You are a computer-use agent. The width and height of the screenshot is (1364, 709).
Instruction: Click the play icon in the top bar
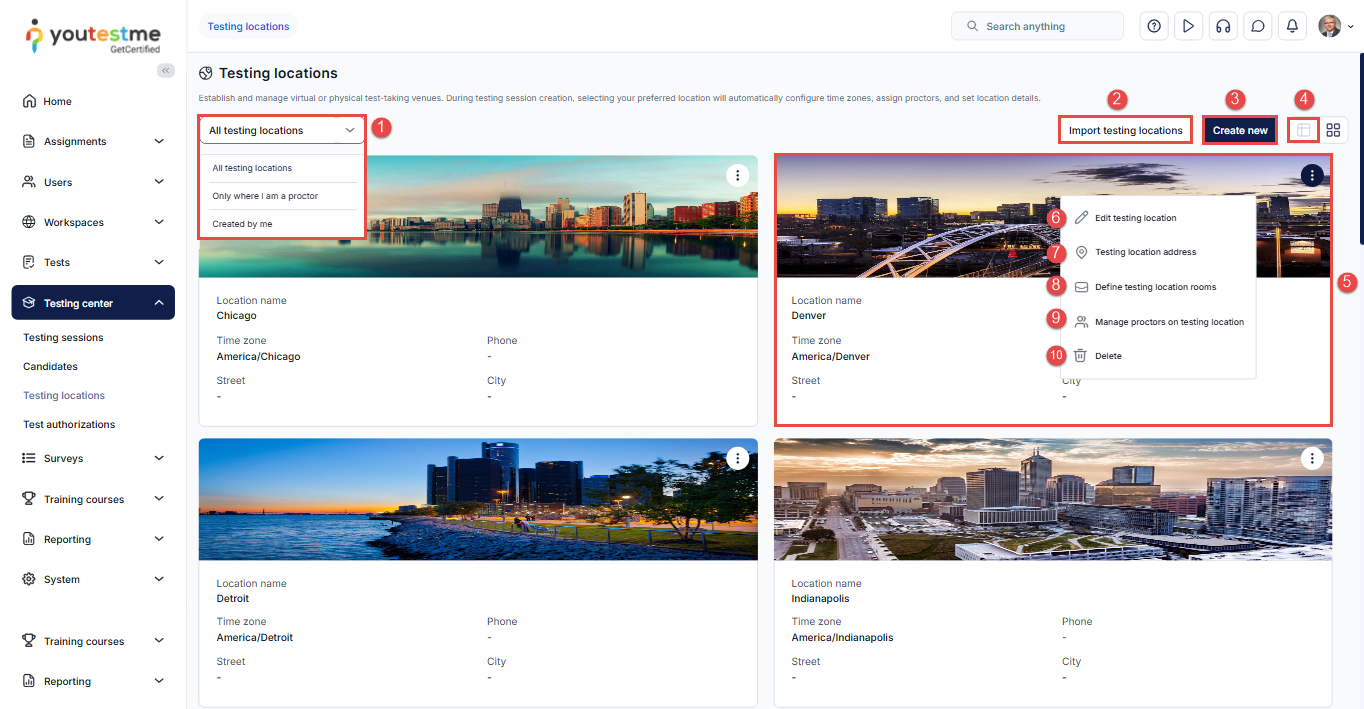point(1188,27)
